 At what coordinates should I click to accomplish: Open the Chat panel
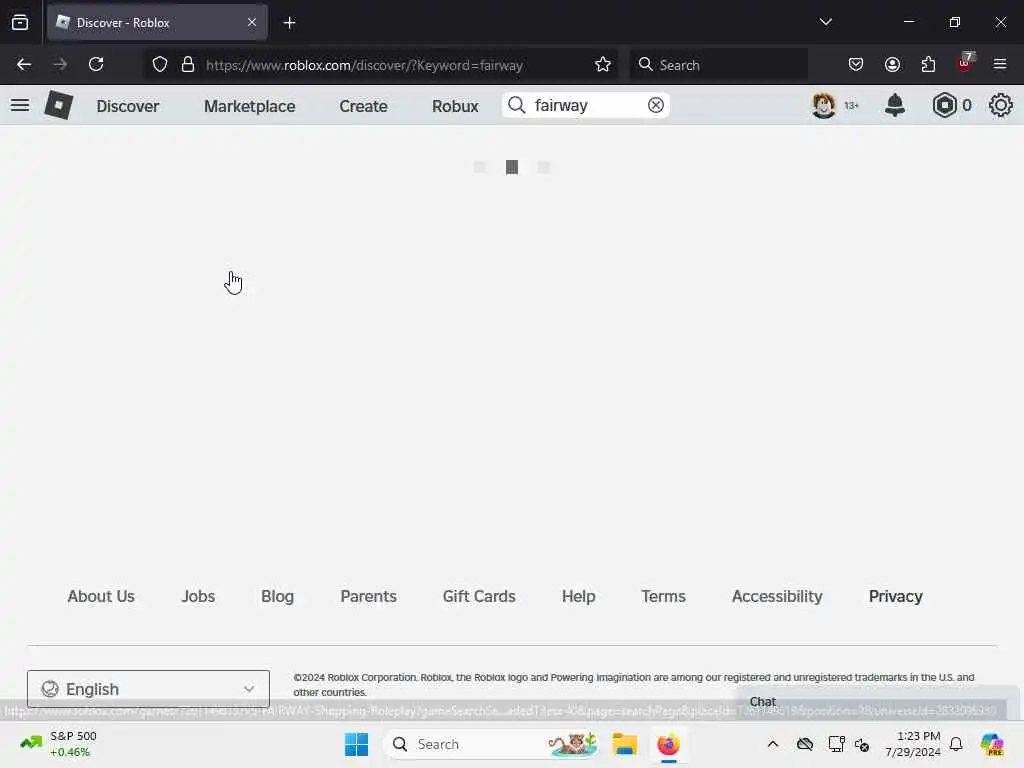pyautogui.click(x=878, y=701)
